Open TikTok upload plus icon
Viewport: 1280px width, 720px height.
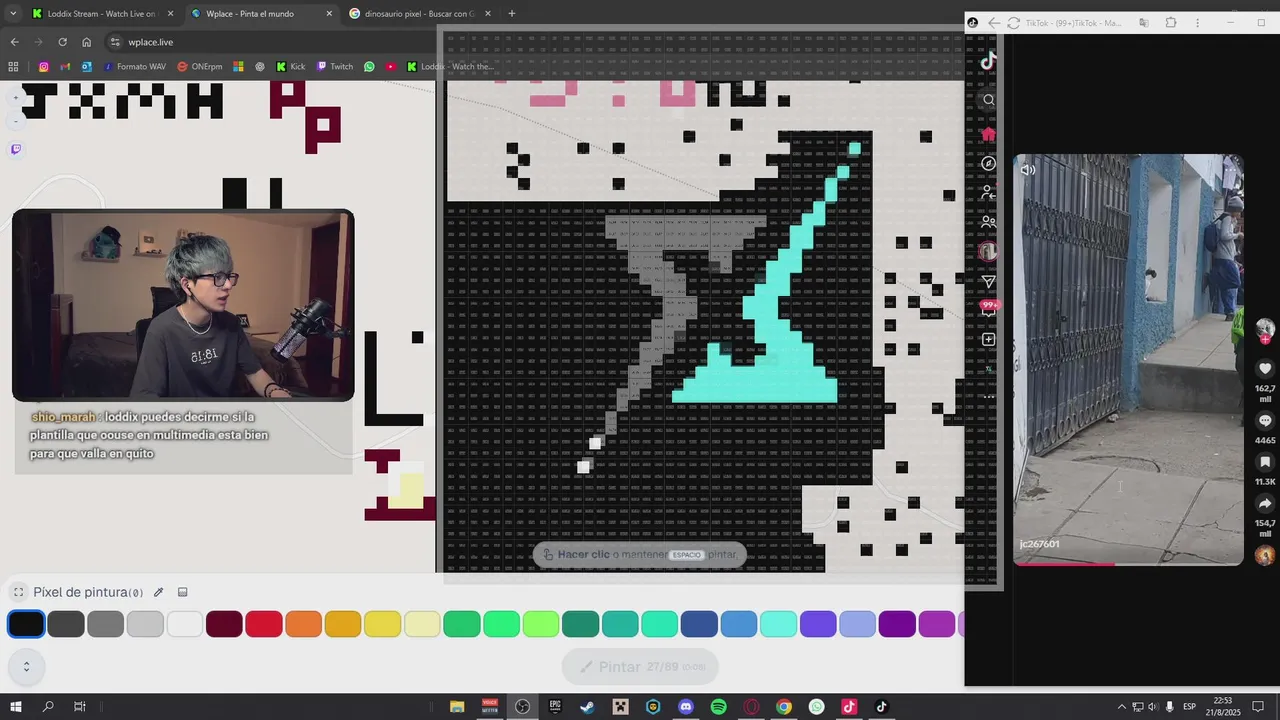click(x=988, y=339)
